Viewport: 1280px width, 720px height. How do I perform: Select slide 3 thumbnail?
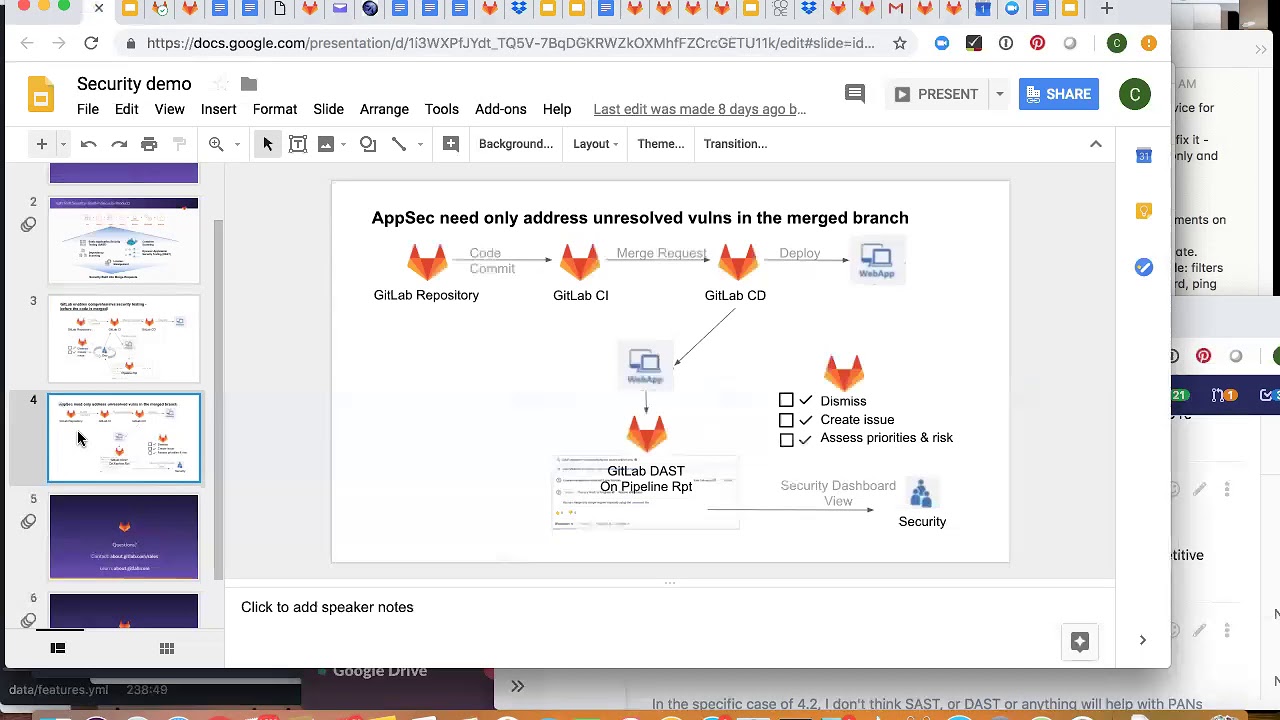pos(124,339)
